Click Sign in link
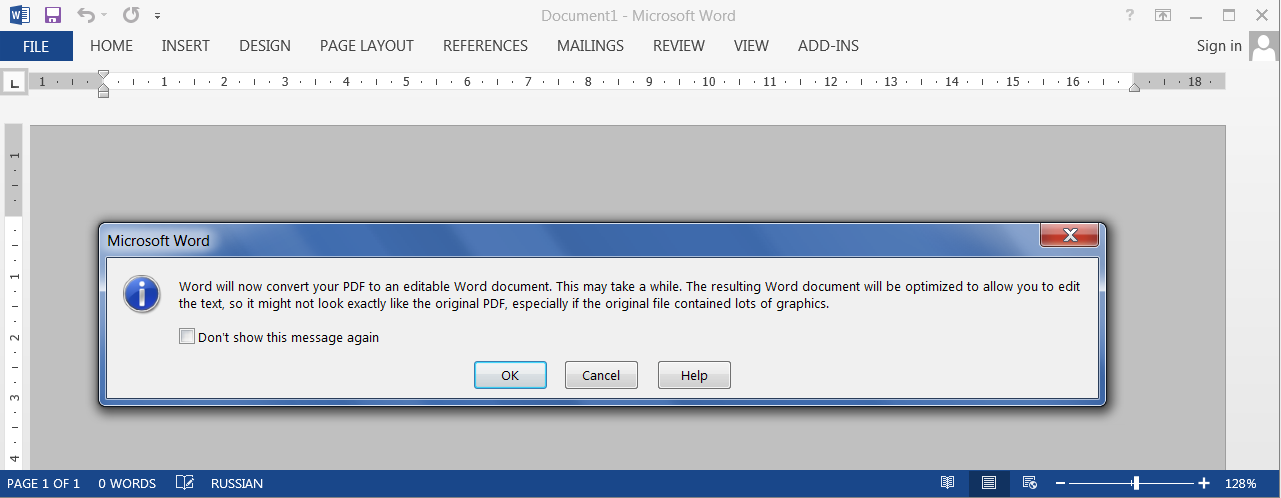This screenshot has width=1281, height=498. pos(1219,46)
